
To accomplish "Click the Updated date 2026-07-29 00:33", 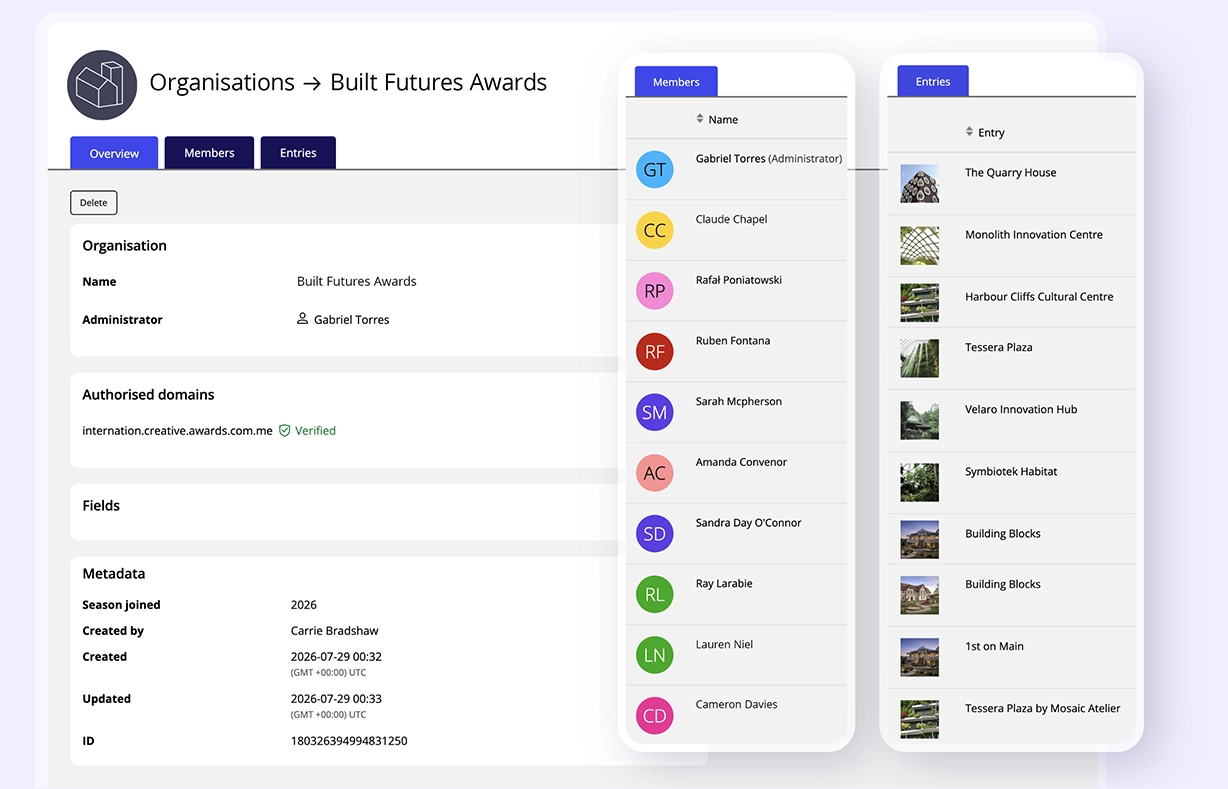I will [x=336, y=699].
